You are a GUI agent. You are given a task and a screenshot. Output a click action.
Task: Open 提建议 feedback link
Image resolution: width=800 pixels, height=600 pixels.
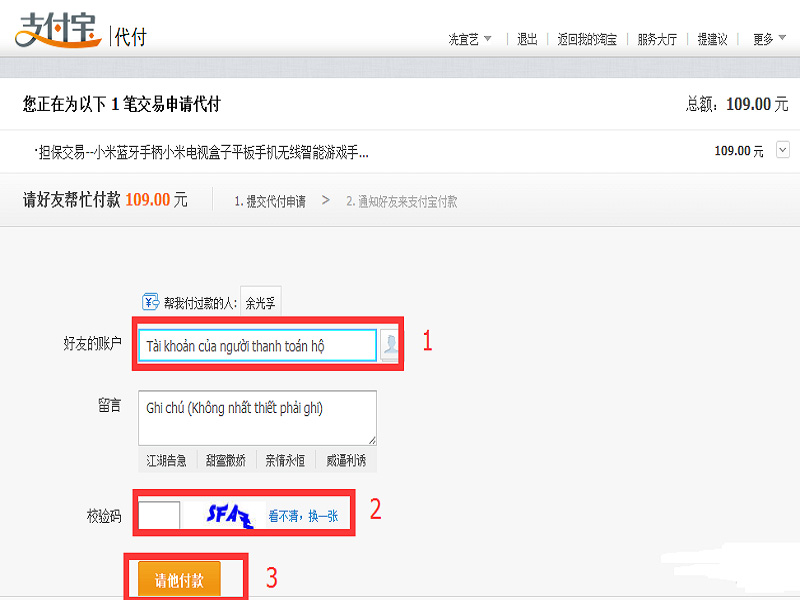712,39
